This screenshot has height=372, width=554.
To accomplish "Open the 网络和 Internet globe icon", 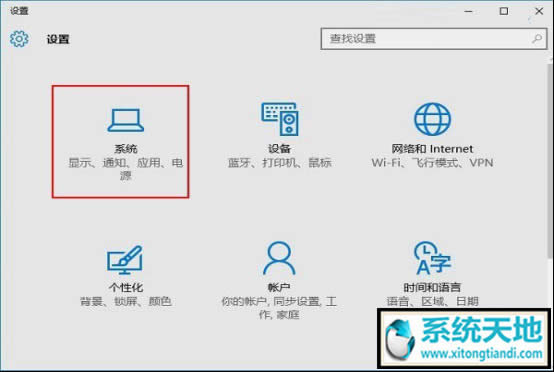I will [x=432, y=119].
